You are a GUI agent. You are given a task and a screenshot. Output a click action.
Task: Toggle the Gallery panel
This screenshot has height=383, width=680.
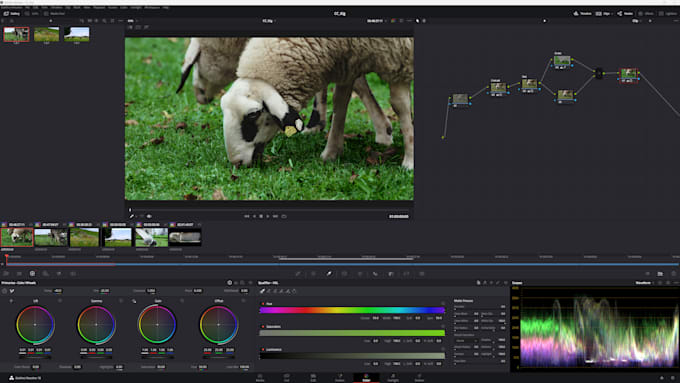pyautogui.click(x=12, y=13)
